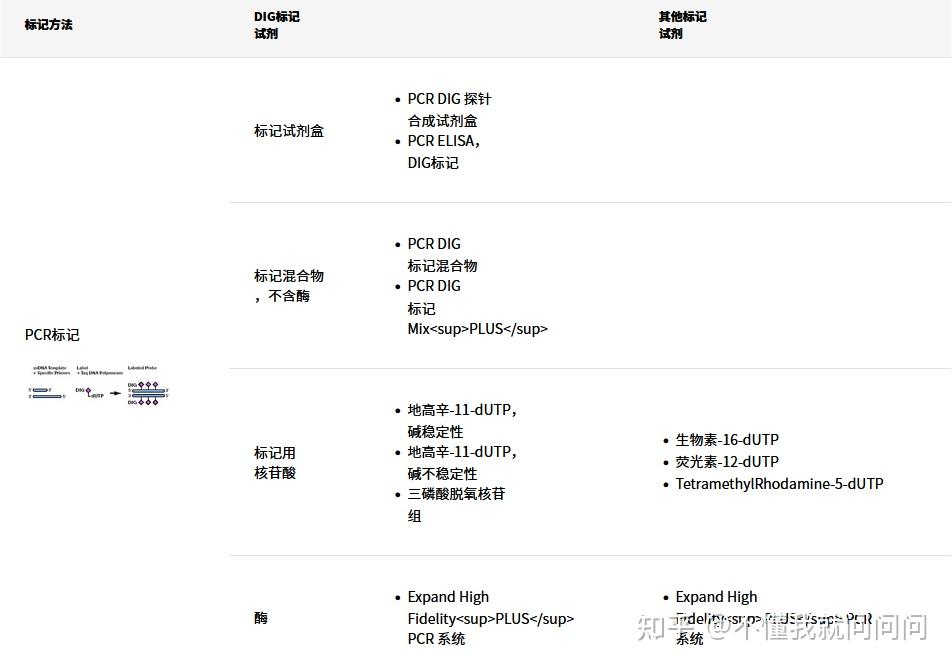The image size is (952, 666).
Task: Click the 标记混合物，不含酶 cell
Action: (288, 286)
